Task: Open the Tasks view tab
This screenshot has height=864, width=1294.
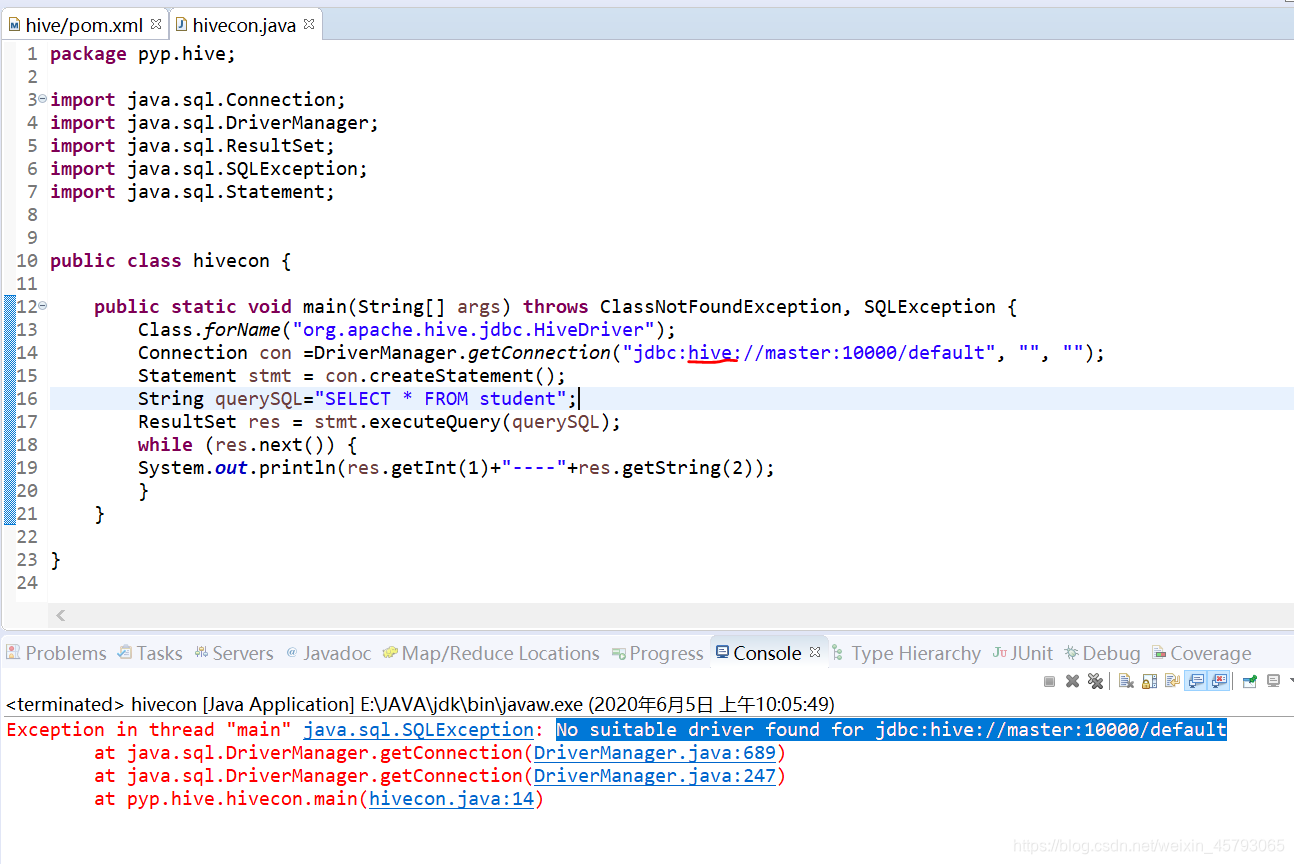Action: [150, 653]
